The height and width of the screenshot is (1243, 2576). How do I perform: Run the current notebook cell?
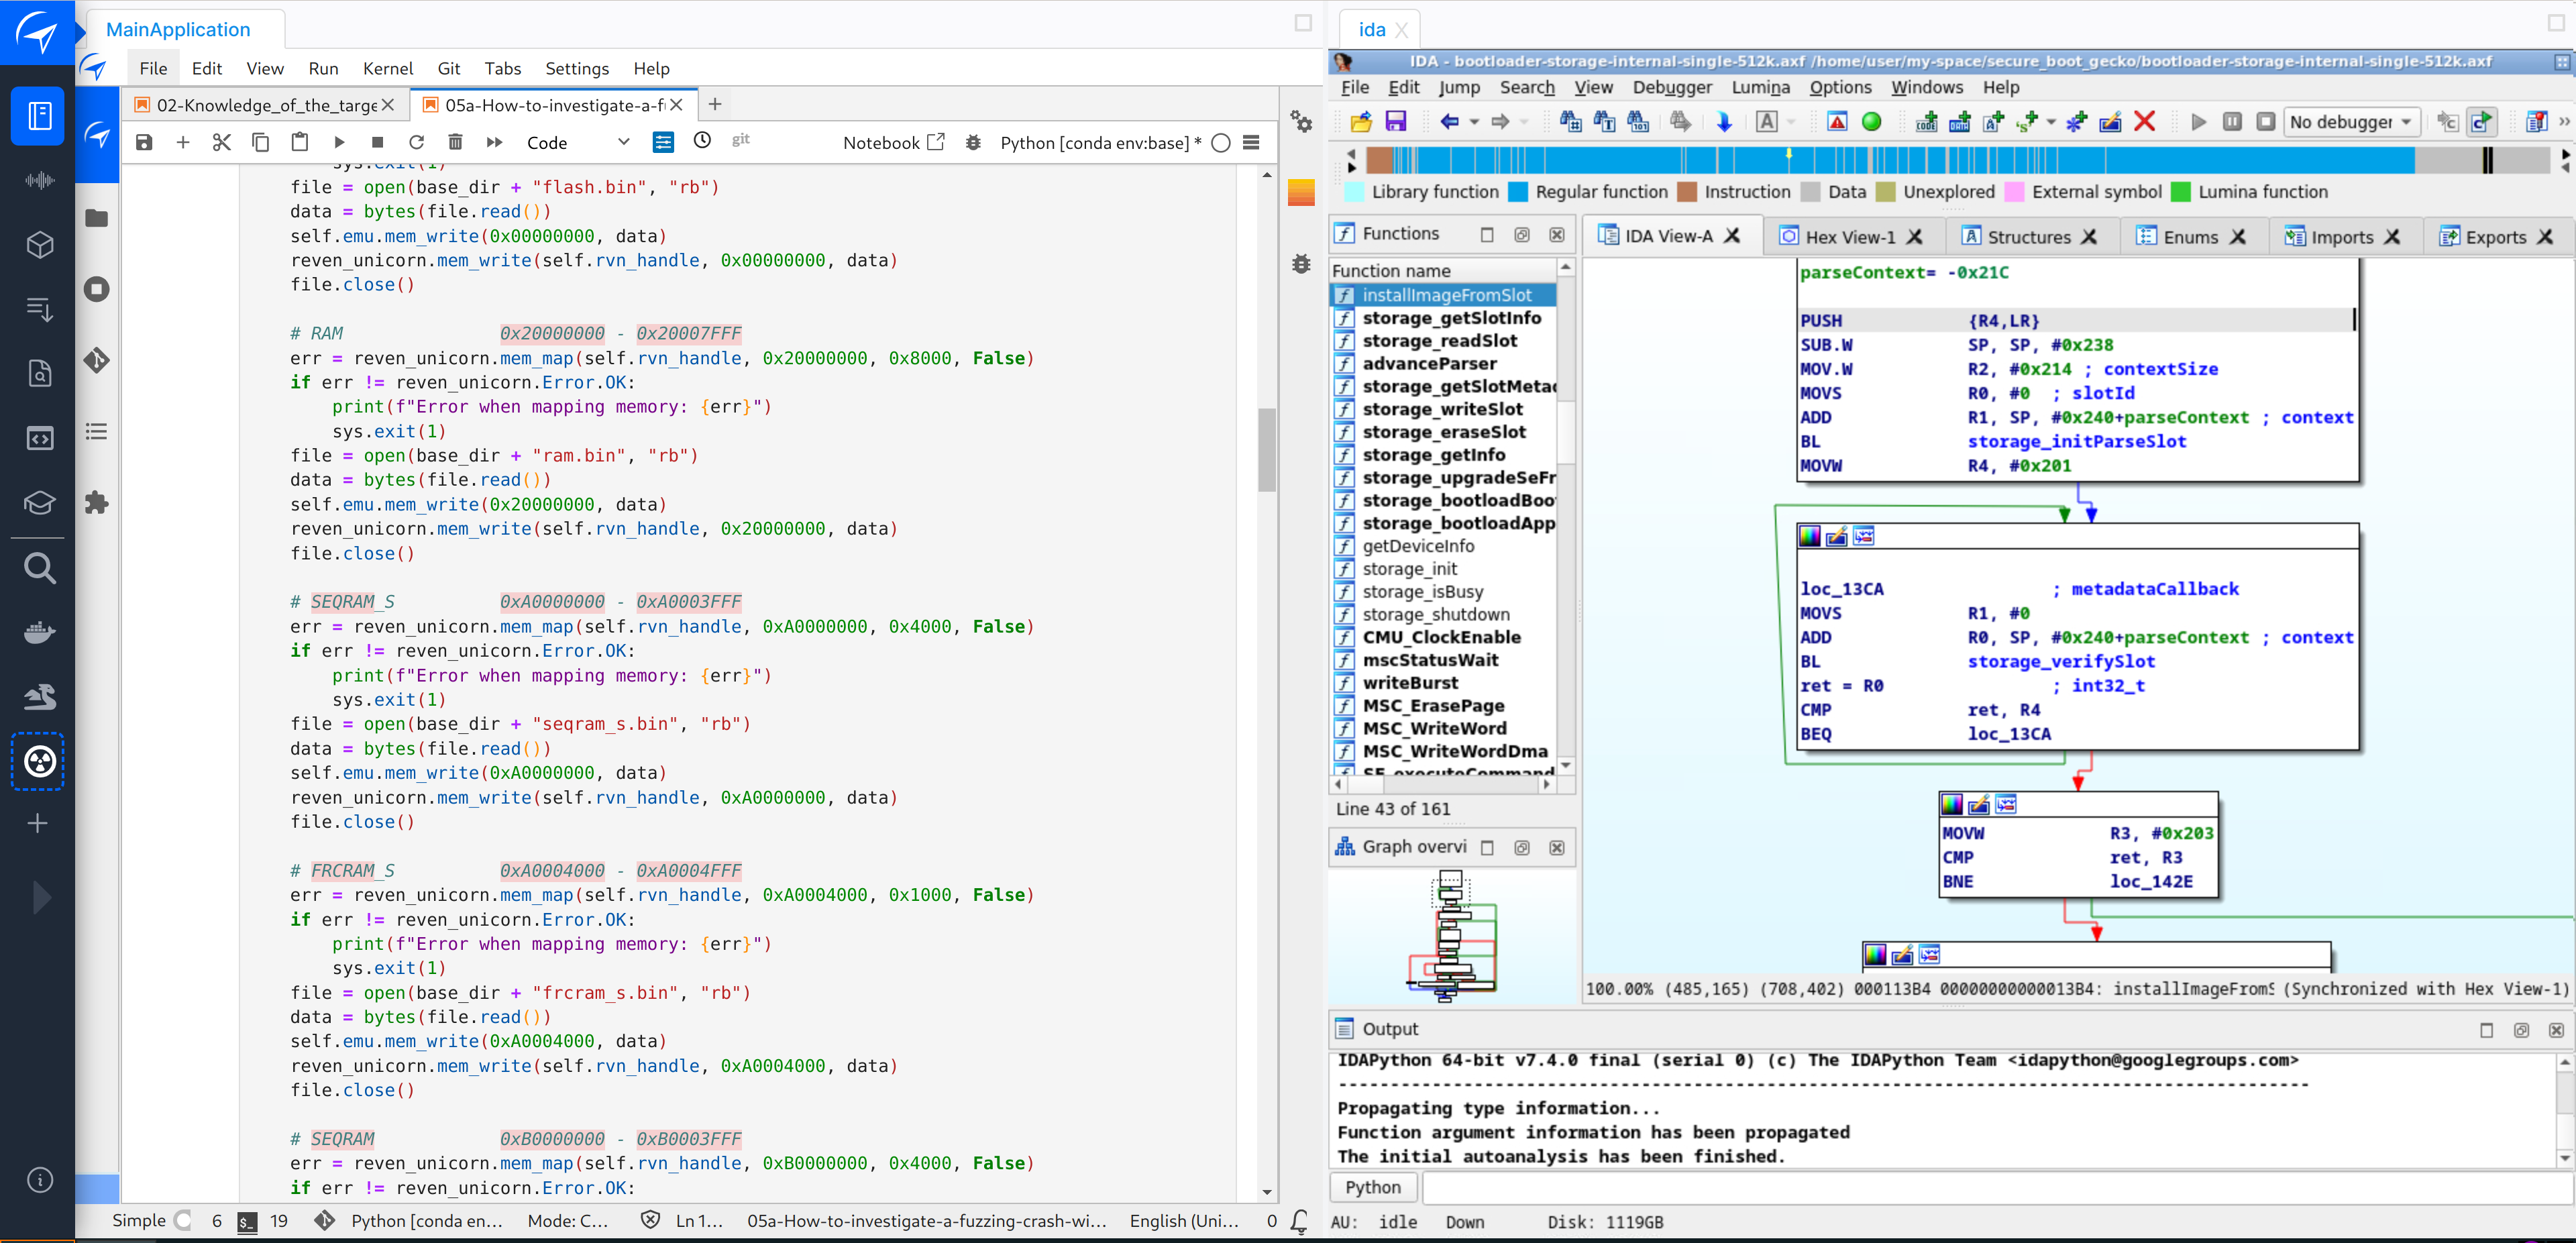coord(339,143)
